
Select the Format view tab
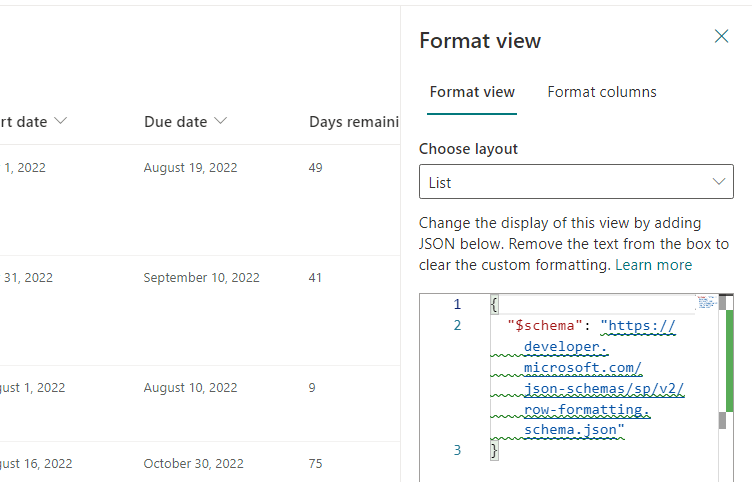[x=472, y=92]
